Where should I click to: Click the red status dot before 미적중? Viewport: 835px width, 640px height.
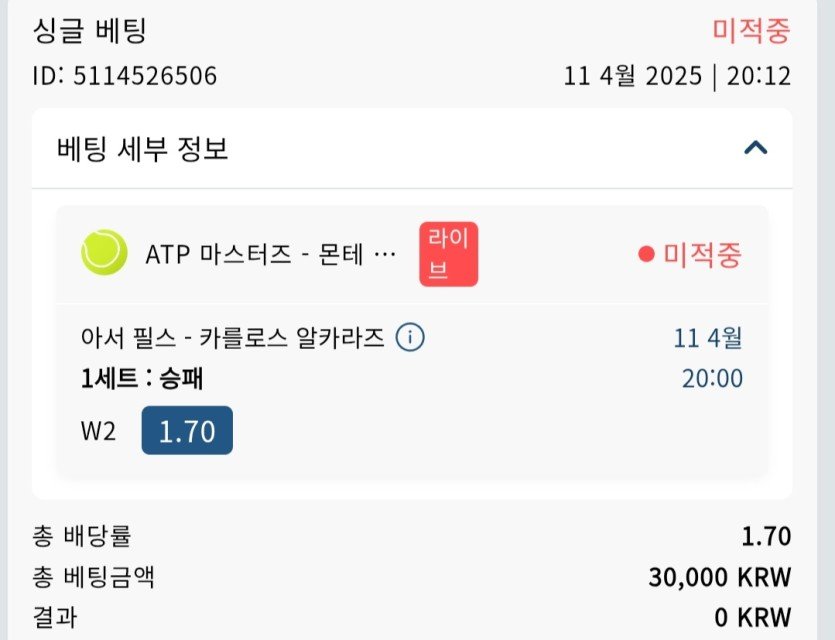tap(646, 255)
